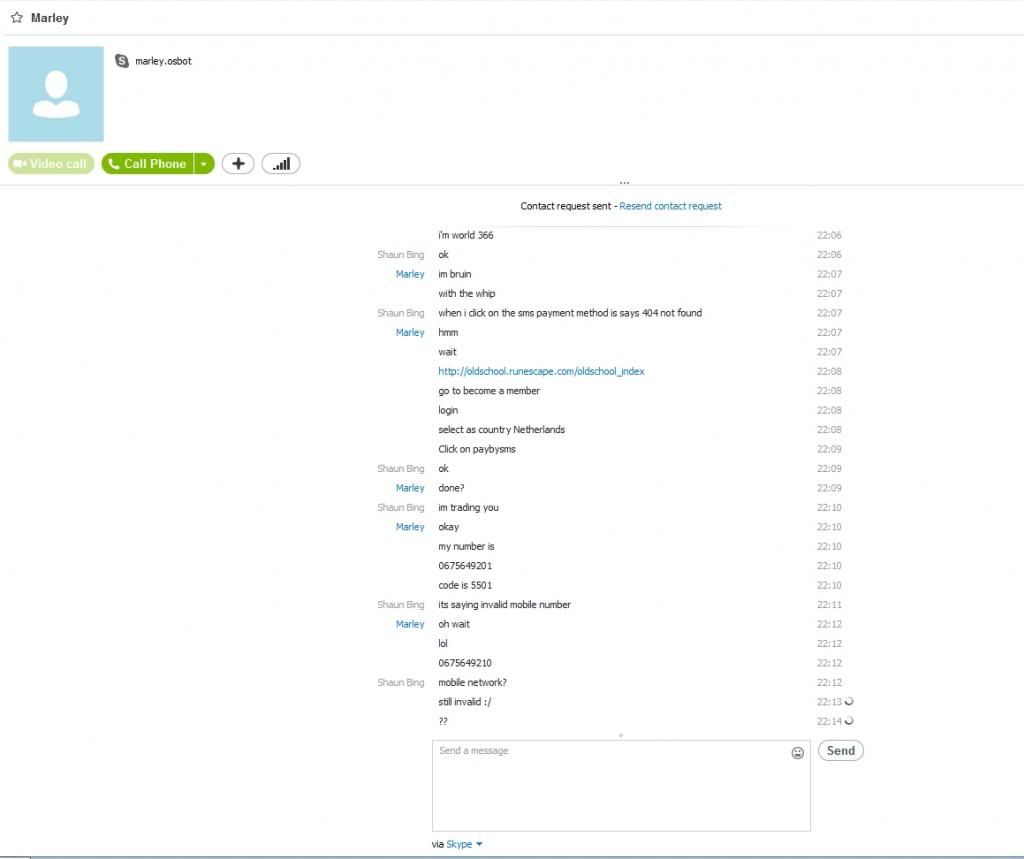Open the emoticon smiley picker
Screen dimensions: 1024x859
pyautogui.click(x=797, y=753)
